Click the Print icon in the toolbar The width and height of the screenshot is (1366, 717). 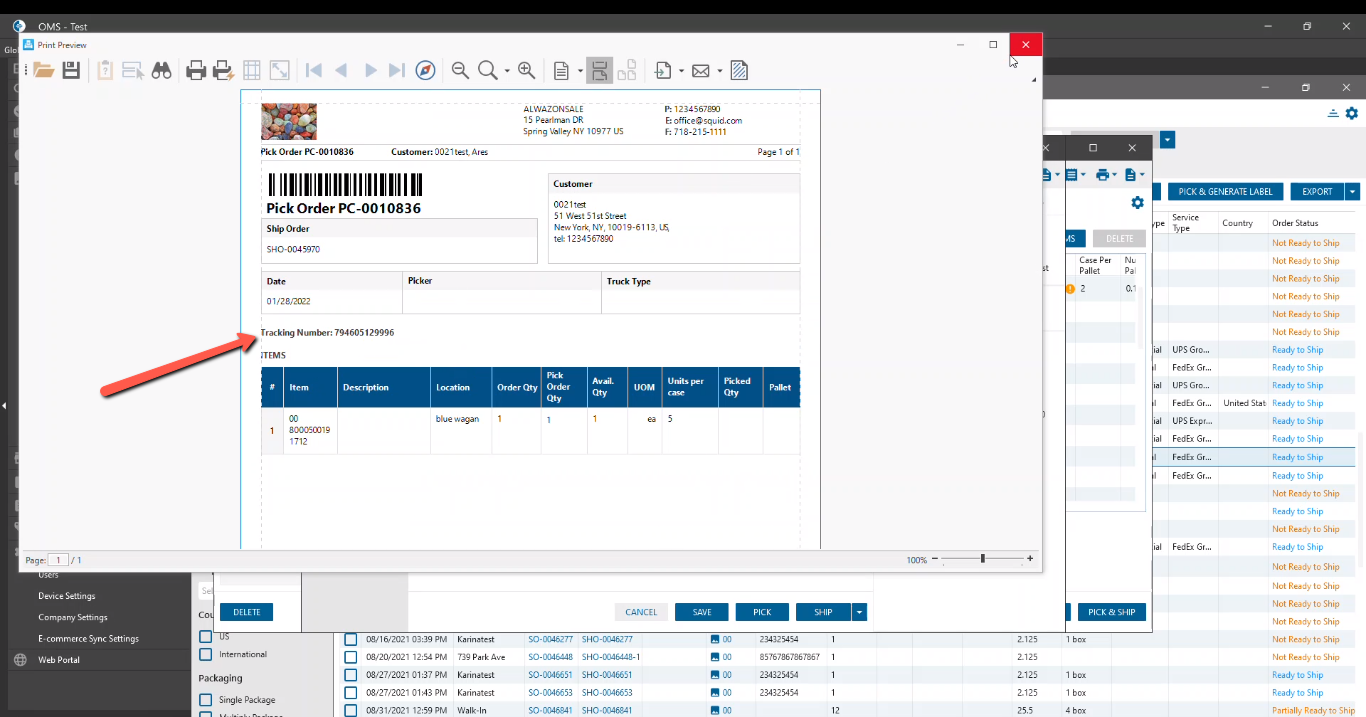click(196, 70)
